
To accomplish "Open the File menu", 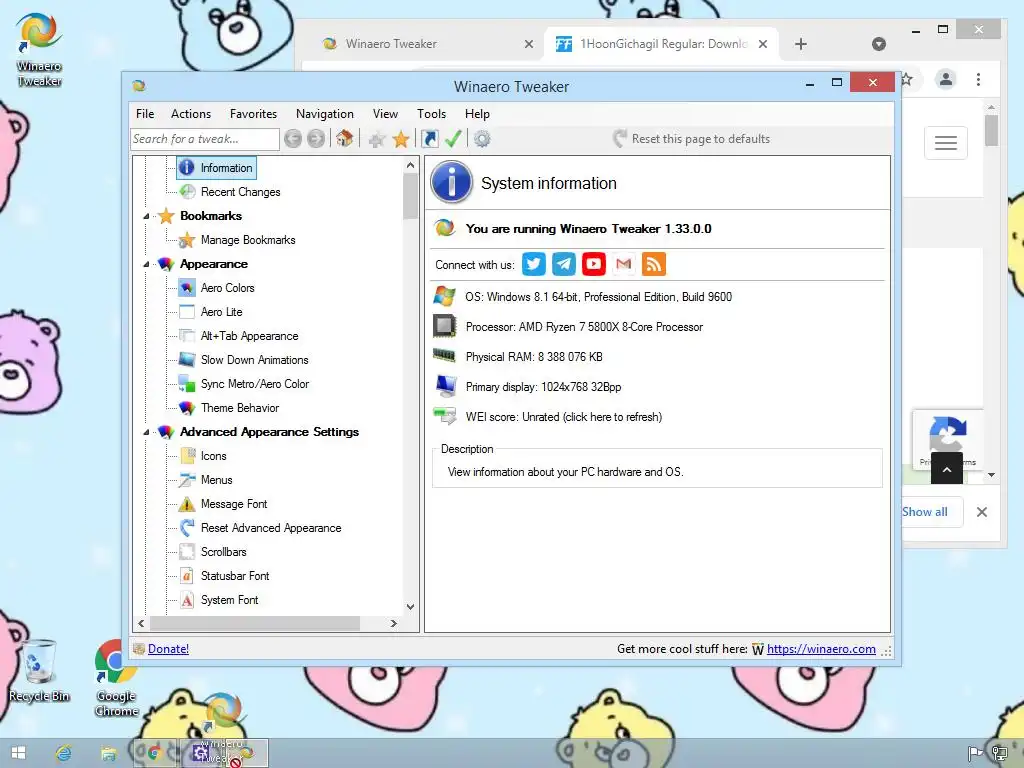I will tap(145, 114).
